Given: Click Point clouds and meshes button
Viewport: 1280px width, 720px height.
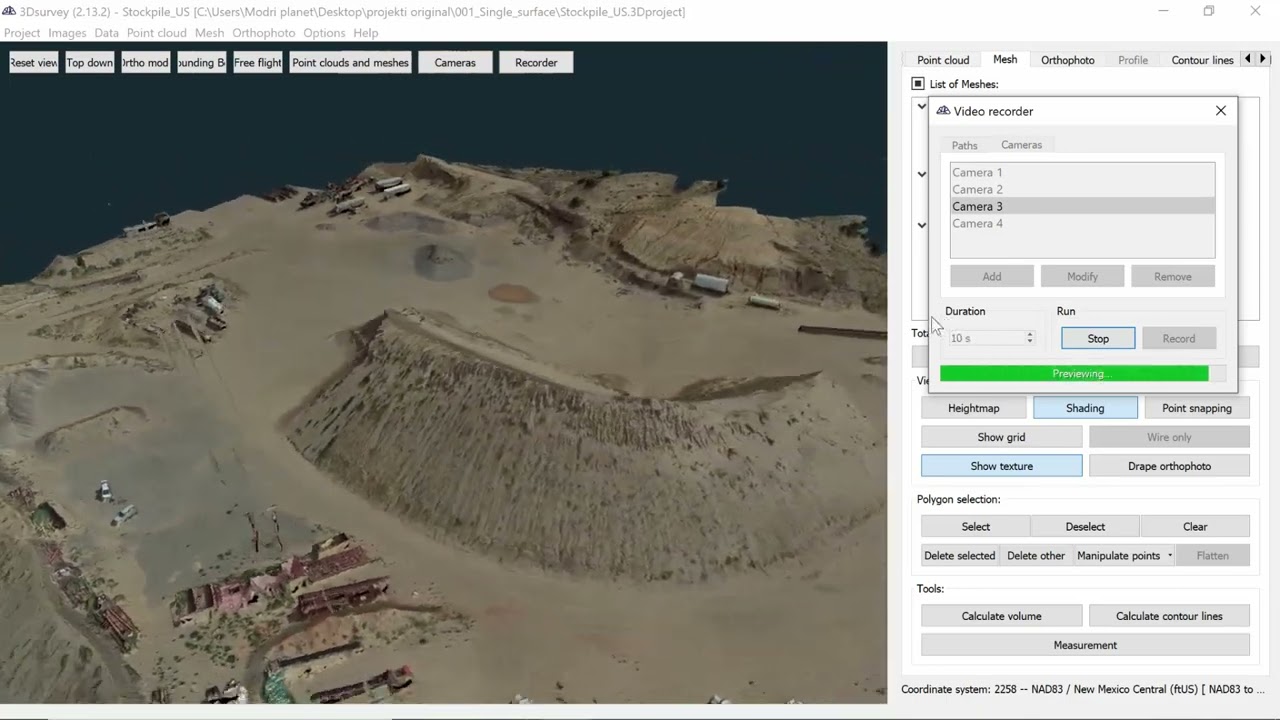Looking at the screenshot, I should [x=350, y=62].
